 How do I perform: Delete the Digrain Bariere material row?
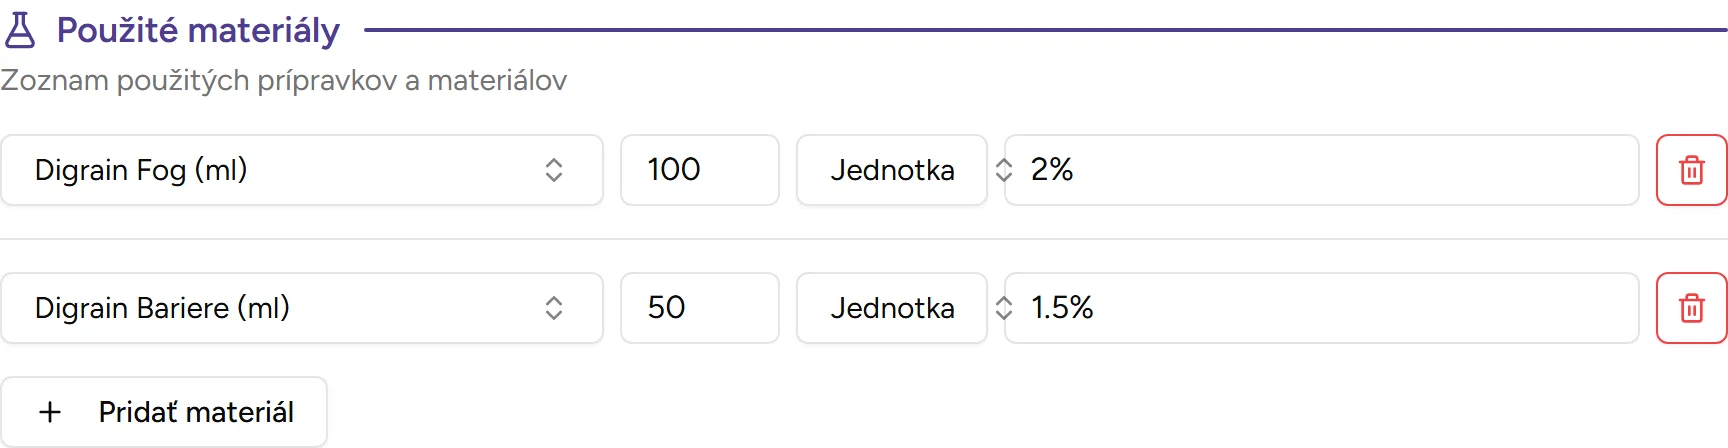coord(1691,308)
